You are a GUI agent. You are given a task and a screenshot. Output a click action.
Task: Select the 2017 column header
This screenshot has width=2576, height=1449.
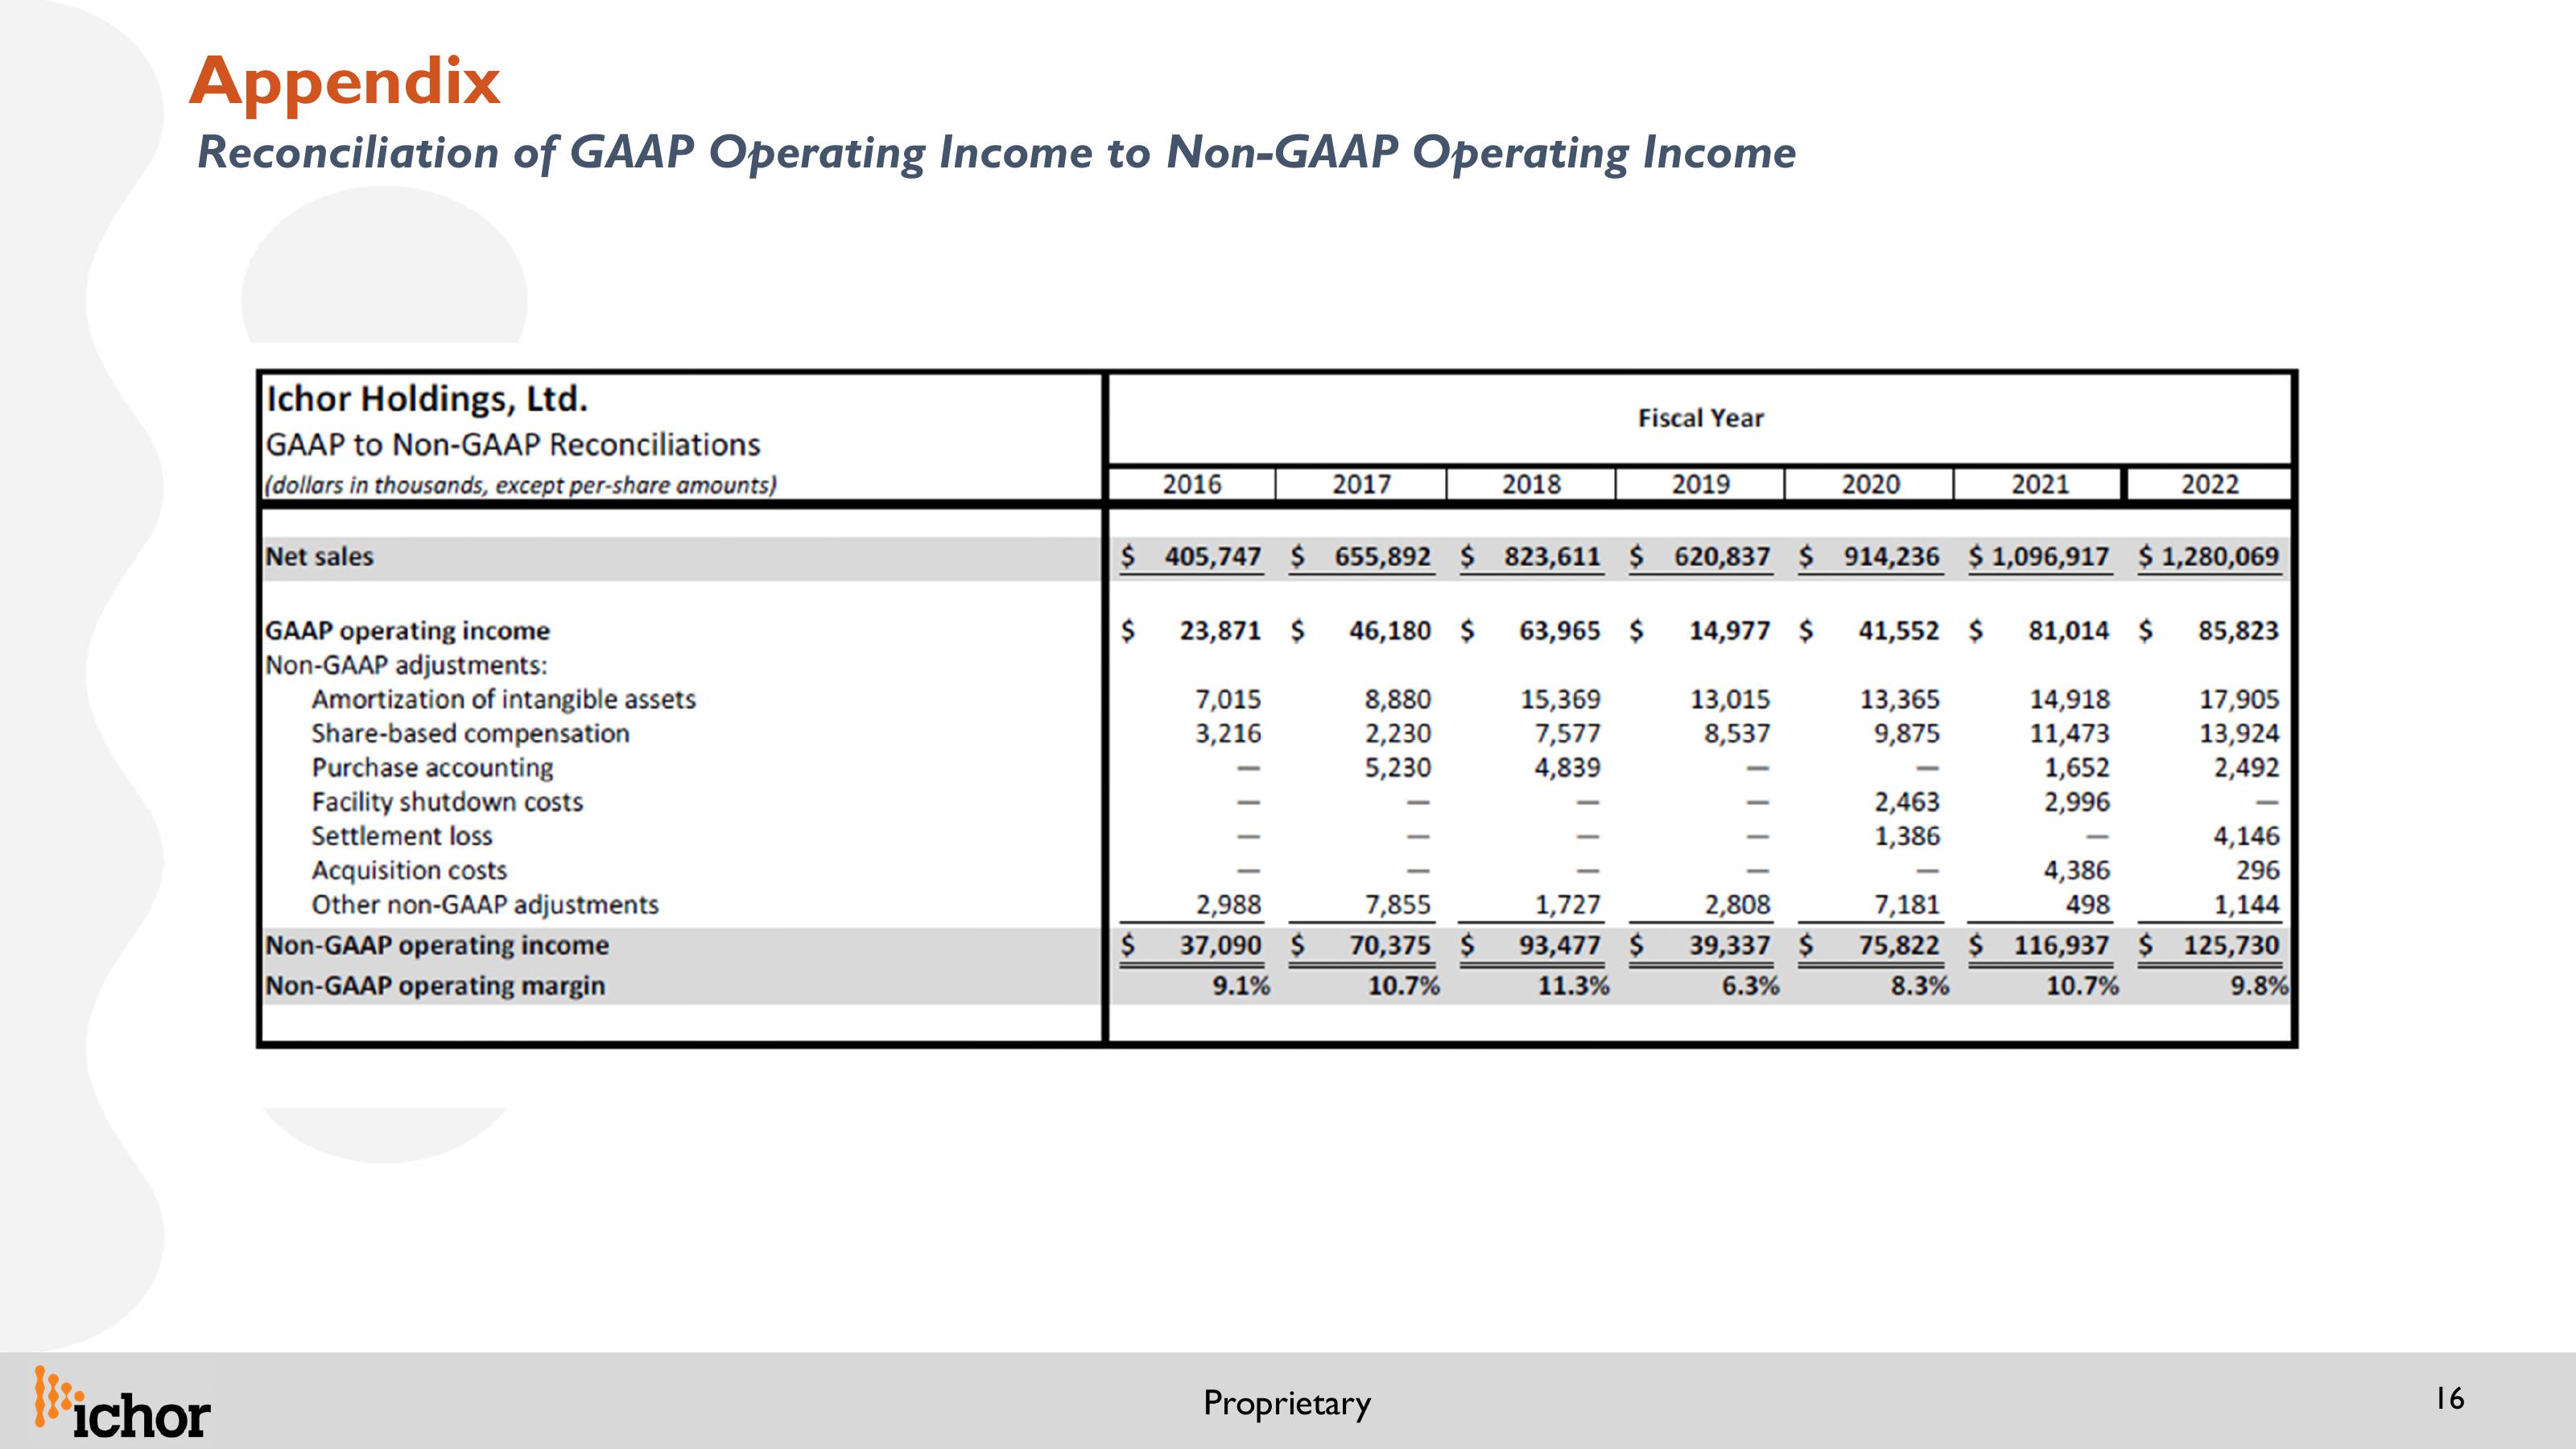tap(1361, 484)
